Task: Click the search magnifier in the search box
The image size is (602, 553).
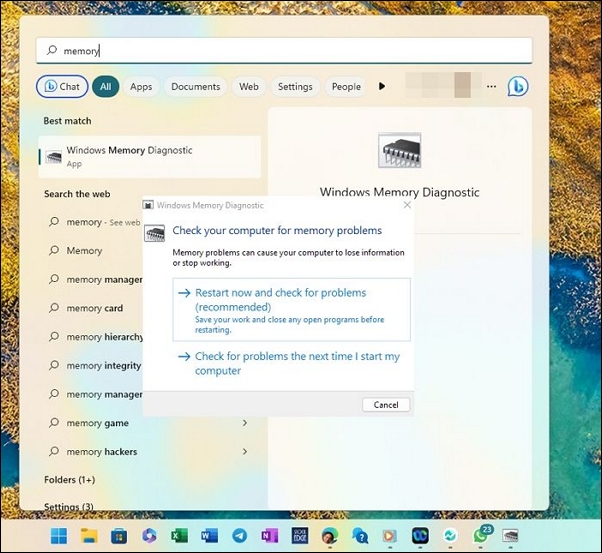Action: 52,50
